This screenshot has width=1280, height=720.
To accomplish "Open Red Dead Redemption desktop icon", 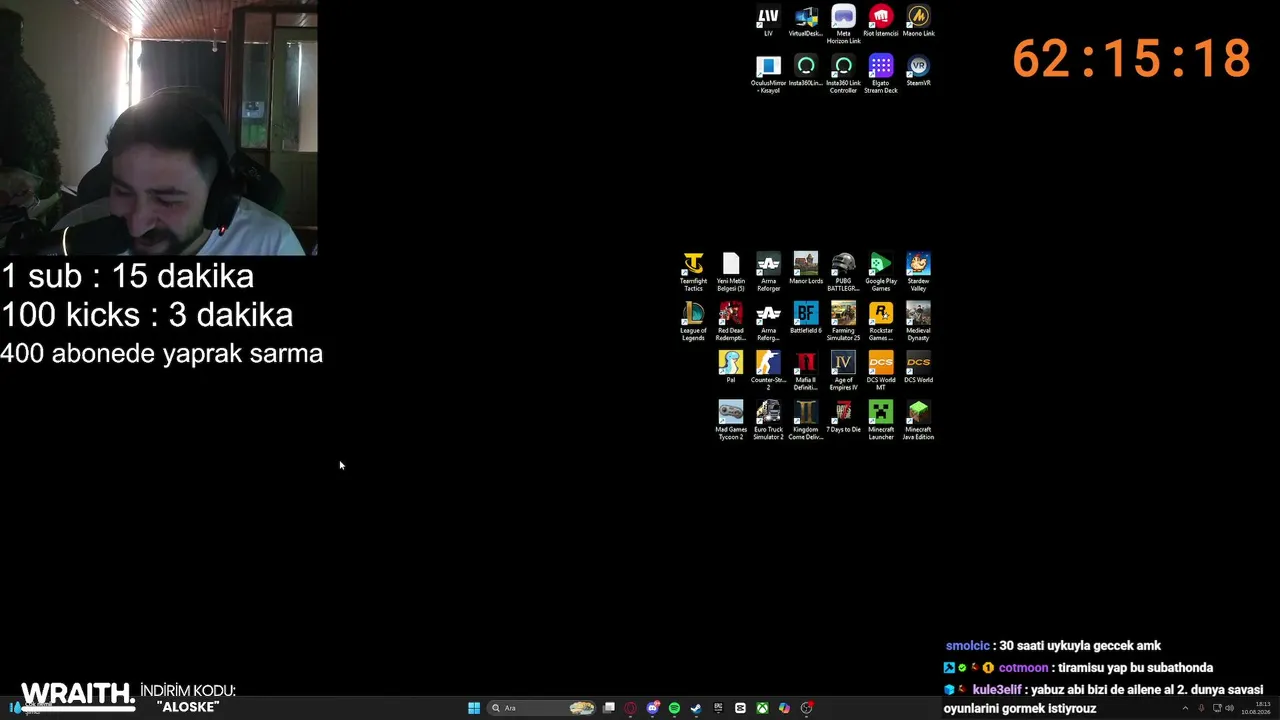I will [731, 322].
